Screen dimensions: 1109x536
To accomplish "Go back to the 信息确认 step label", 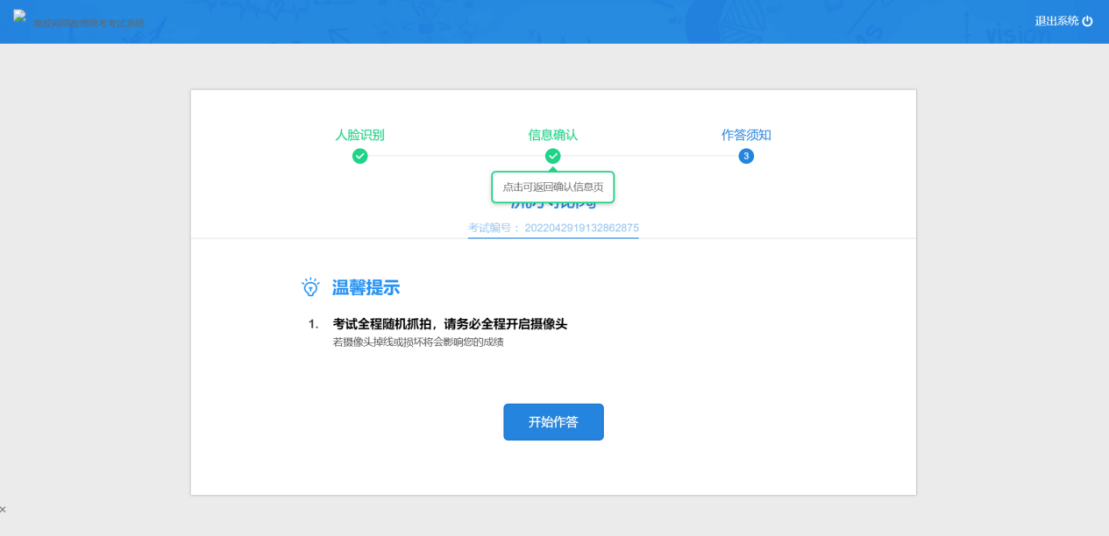I will click(553, 135).
